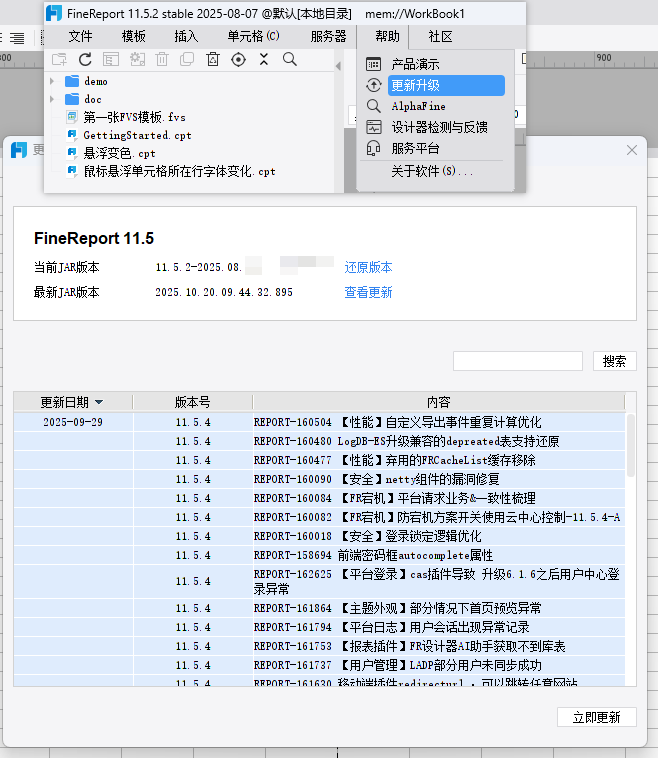Click the refresh icon in file toolbar
This screenshot has height=758, width=658.
pos(85,60)
